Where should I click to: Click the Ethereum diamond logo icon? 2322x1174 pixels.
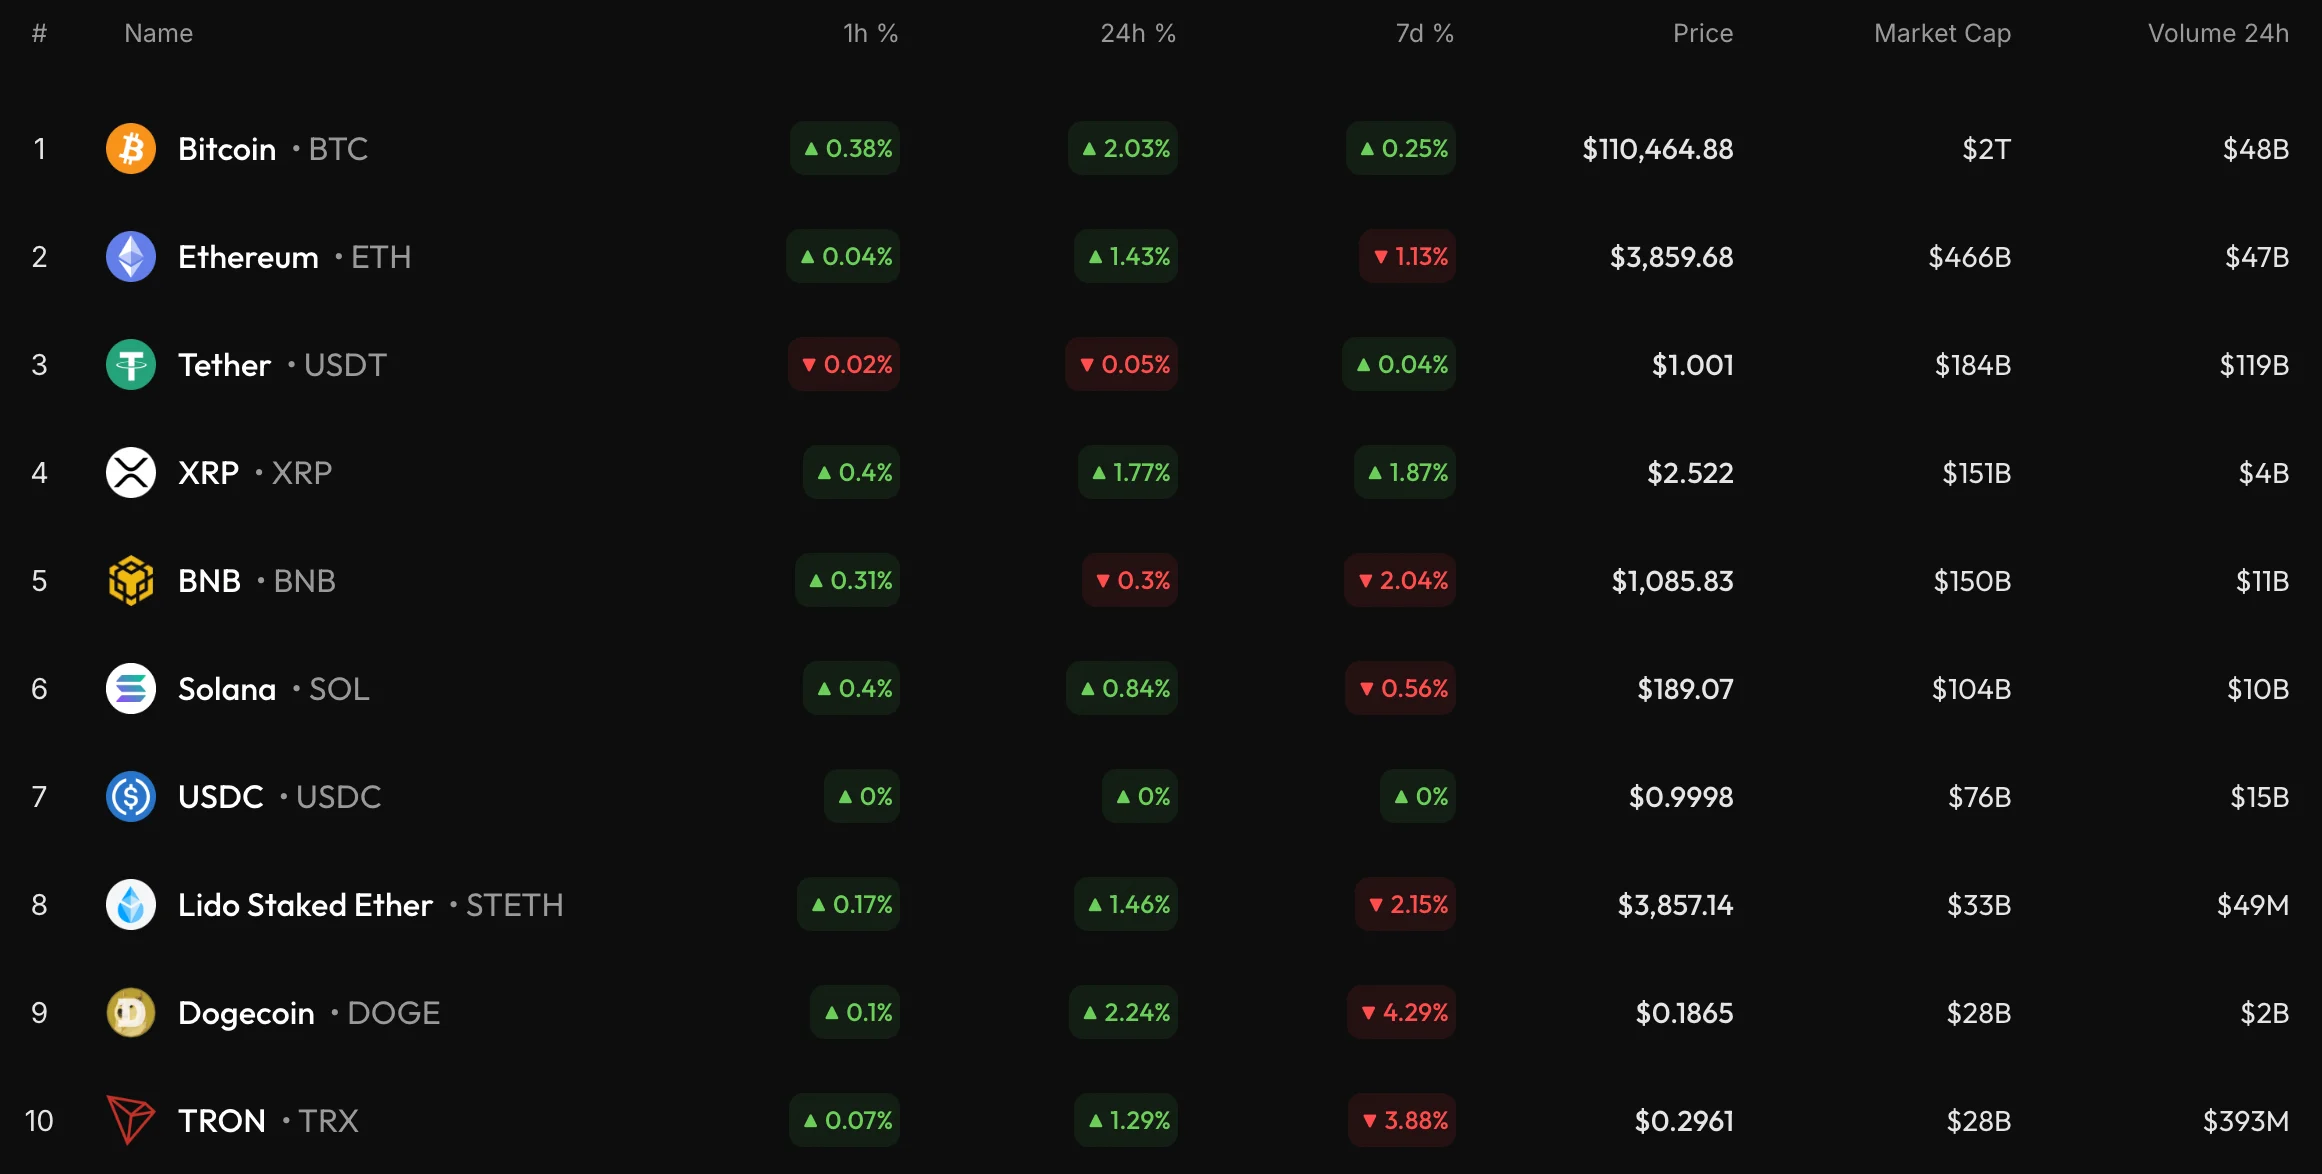[131, 257]
